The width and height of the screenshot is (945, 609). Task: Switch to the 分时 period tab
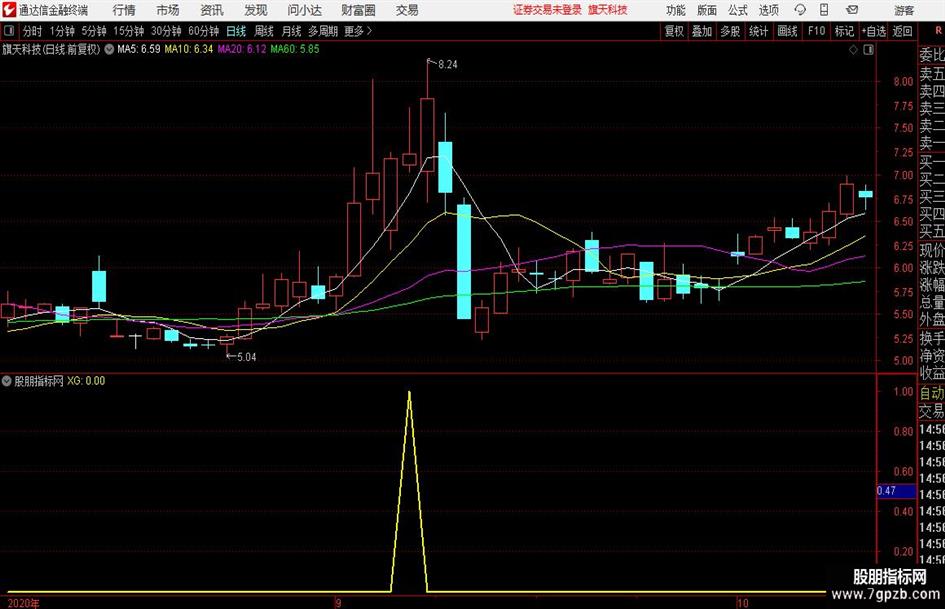pyautogui.click(x=33, y=31)
